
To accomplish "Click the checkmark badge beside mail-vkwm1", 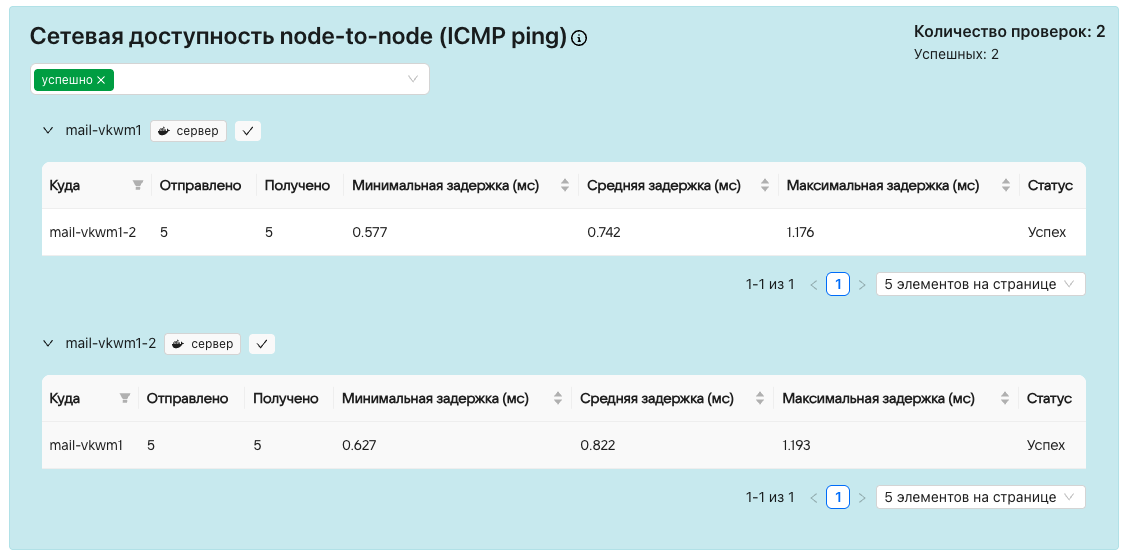I will click(x=248, y=130).
